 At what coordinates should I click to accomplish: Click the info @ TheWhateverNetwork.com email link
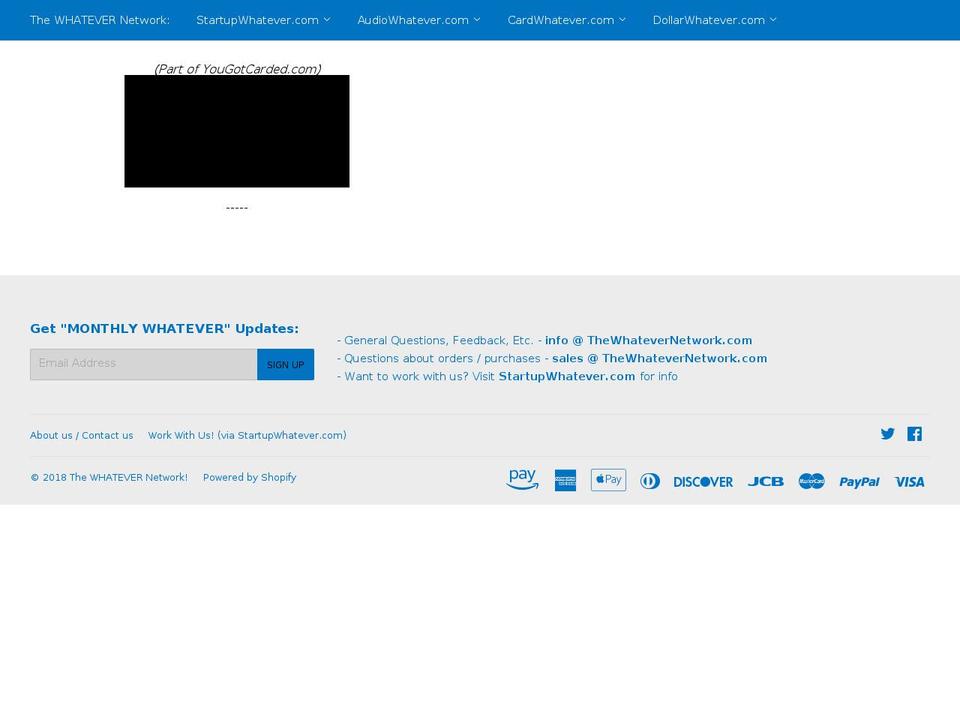click(x=648, y=340)
